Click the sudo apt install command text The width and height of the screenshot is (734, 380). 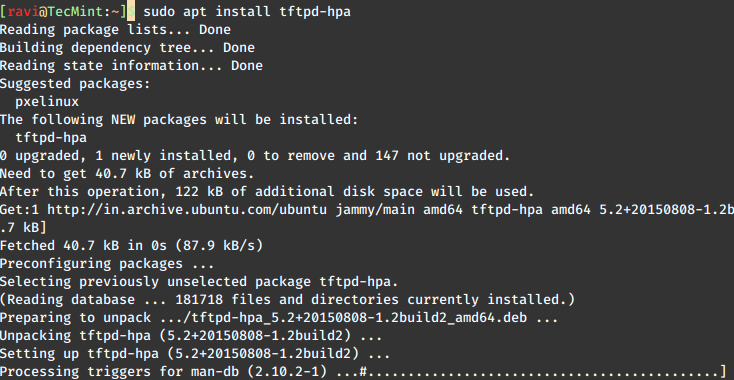[207, 12]
